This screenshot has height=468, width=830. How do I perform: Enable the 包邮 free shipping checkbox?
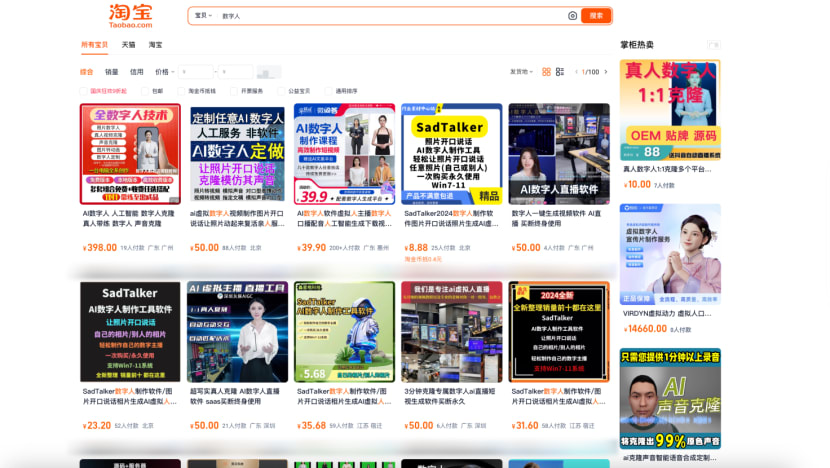[147, 91]
